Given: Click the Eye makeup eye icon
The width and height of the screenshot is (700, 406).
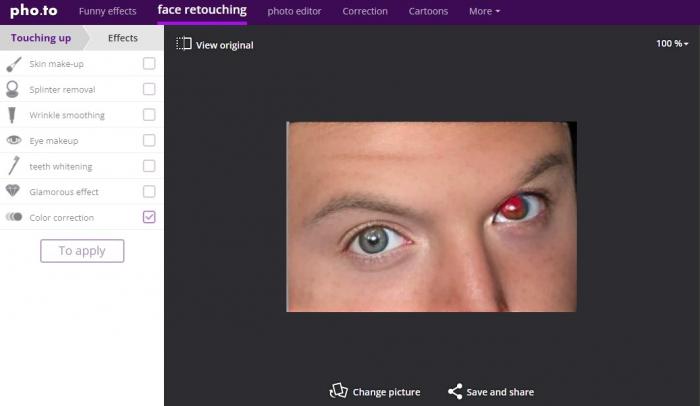Looking at the screenshot, I should pos(14,141).
